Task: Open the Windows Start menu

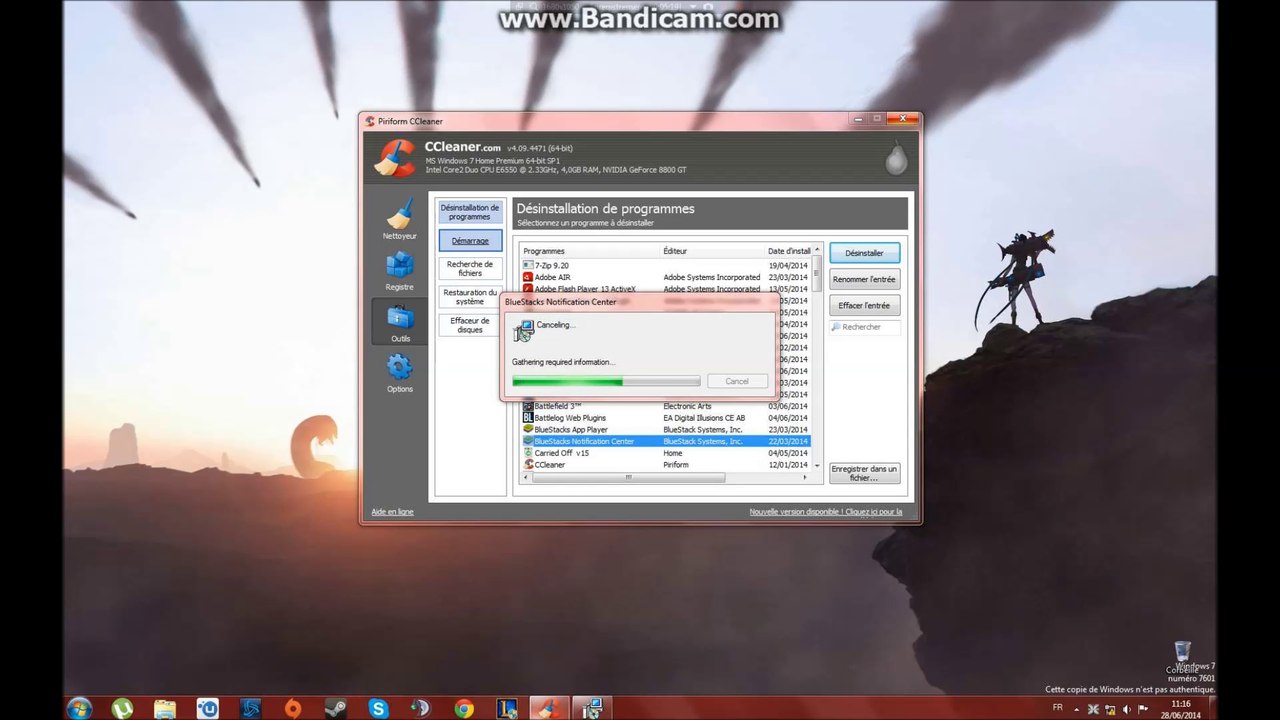Action: (79, 708)
